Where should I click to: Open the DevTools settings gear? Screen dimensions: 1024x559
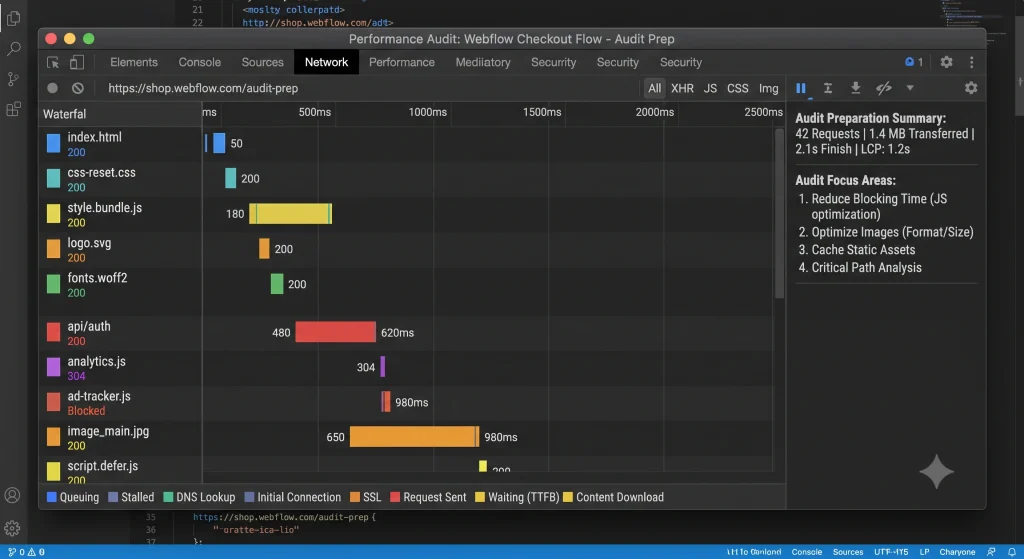pyautogui.click(x=946, y=62)
